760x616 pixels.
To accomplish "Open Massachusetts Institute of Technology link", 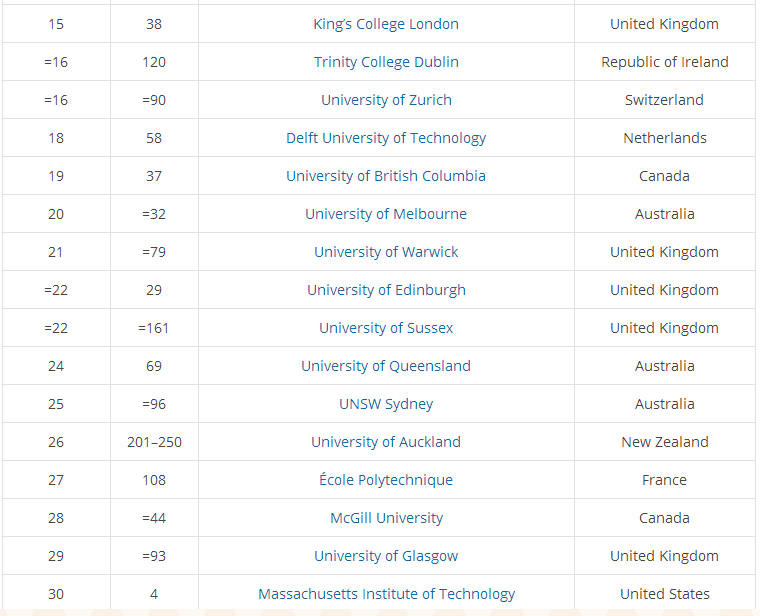I will (386, 594).
